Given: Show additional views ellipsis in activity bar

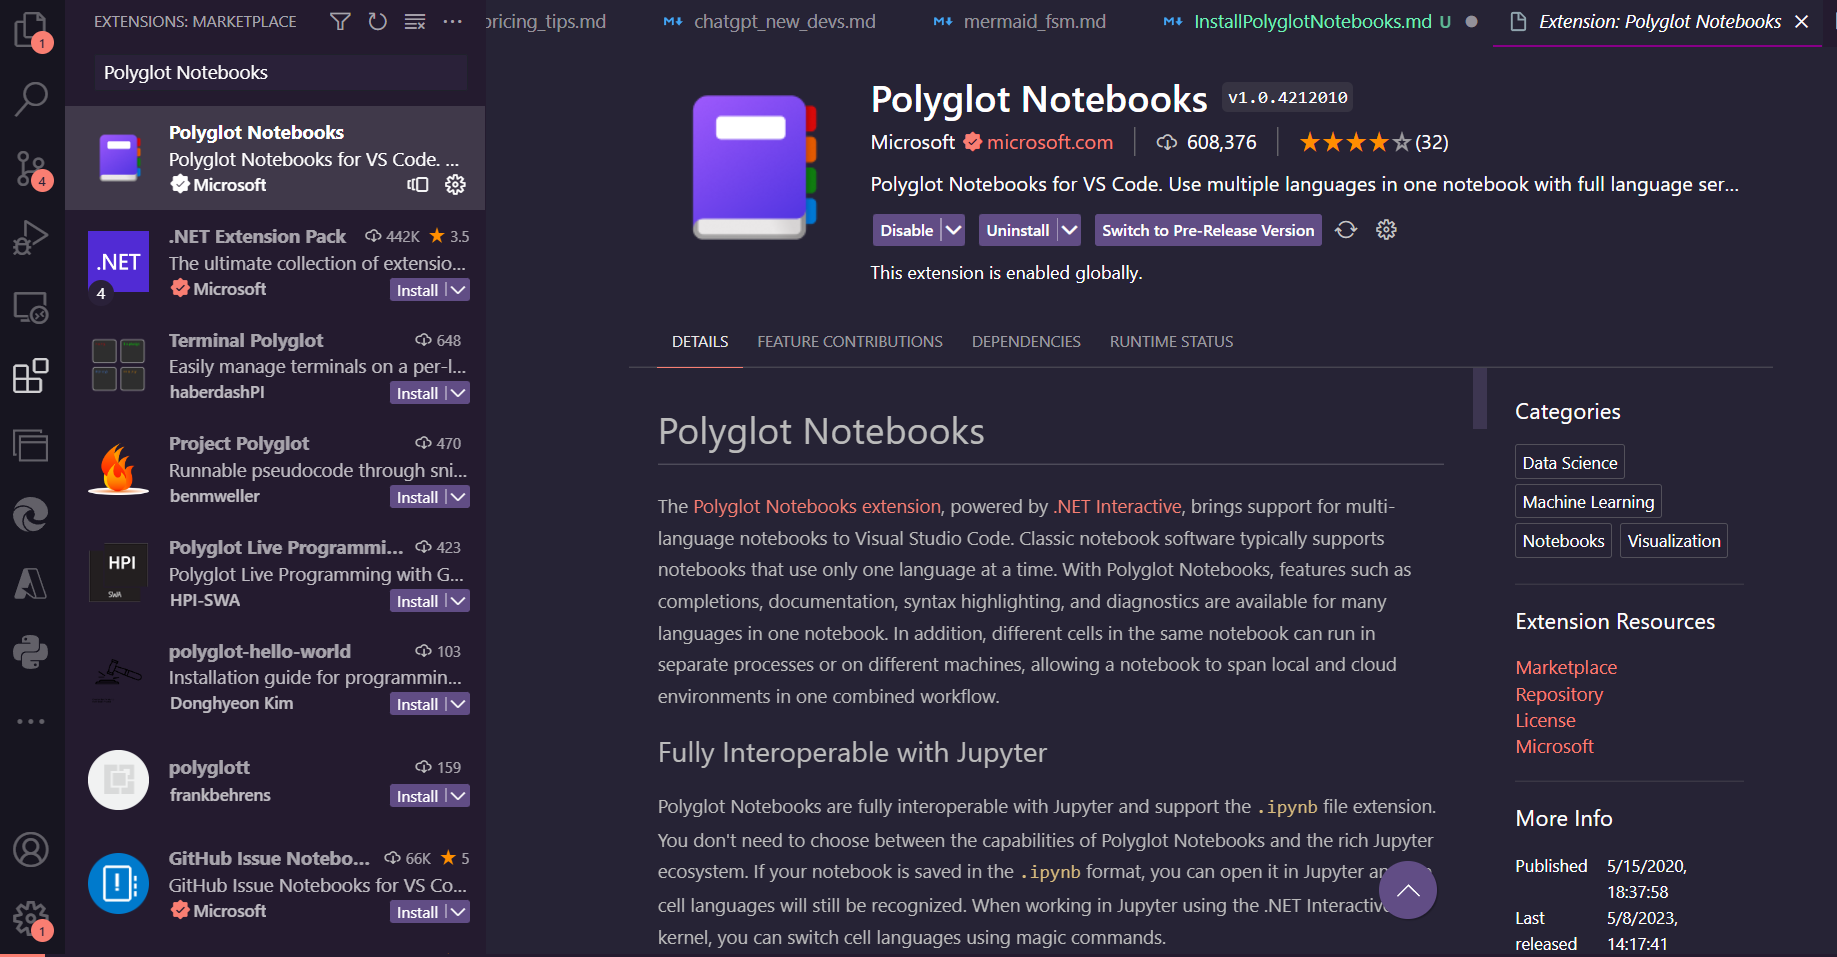Looking at the screenshot, I should 31,721.
